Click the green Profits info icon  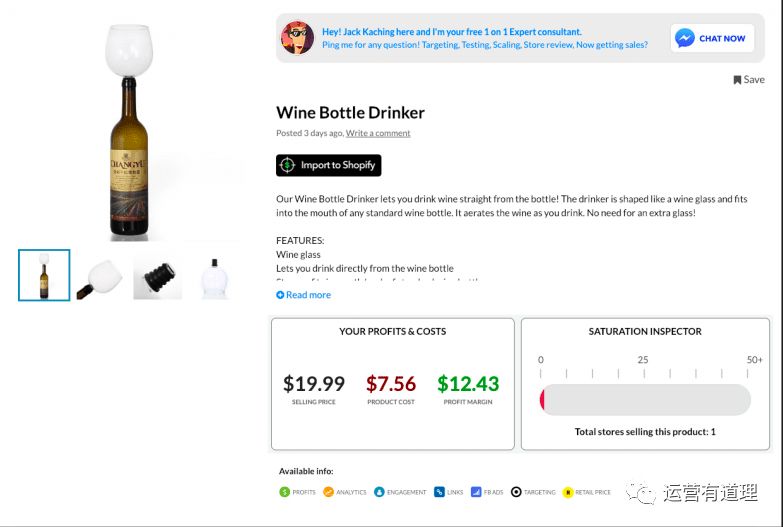(285, 492)
